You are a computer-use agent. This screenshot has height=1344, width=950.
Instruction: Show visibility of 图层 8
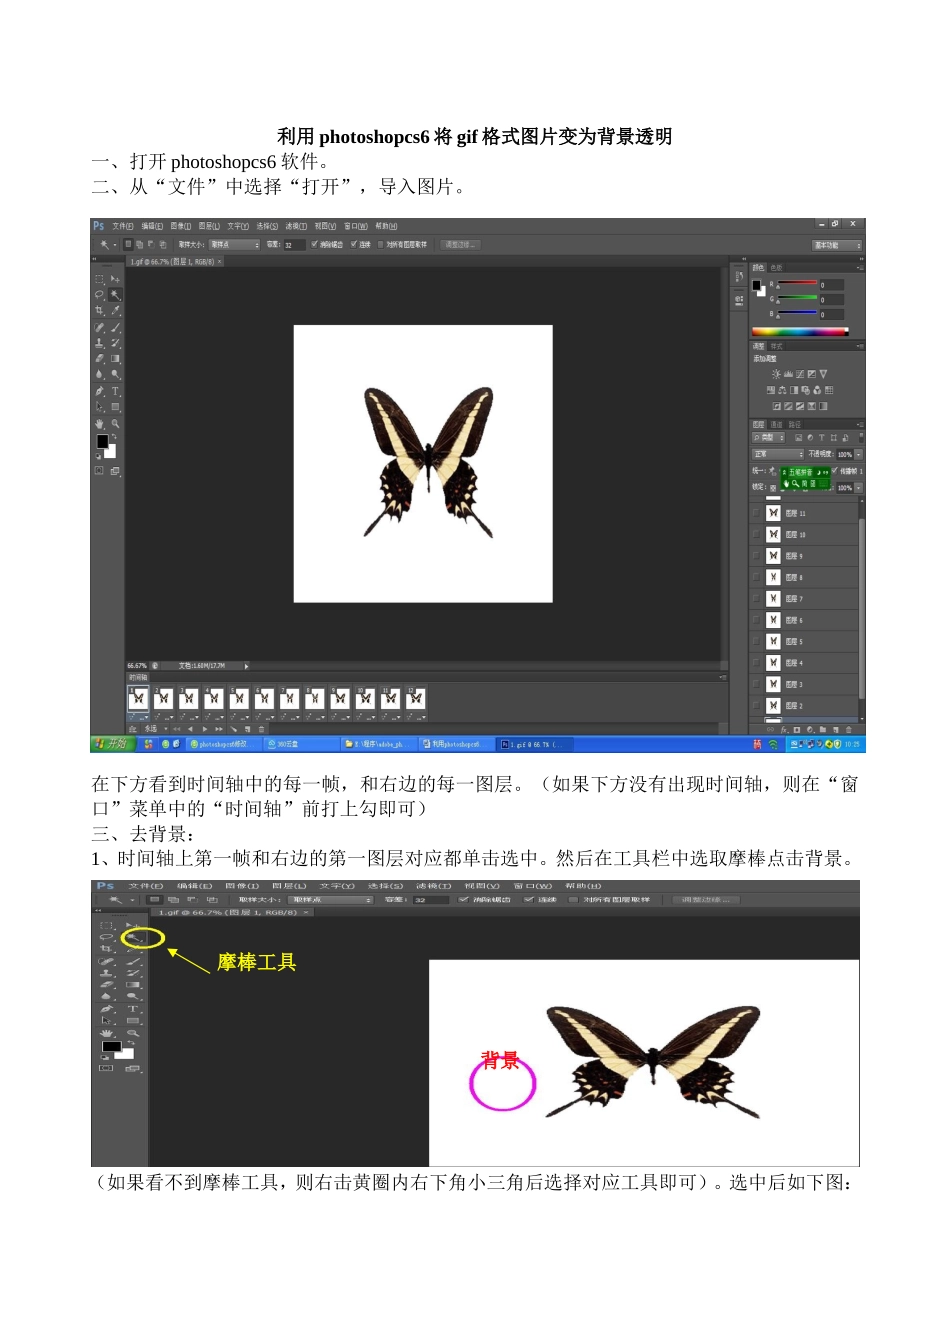click(x=757, y=577)
